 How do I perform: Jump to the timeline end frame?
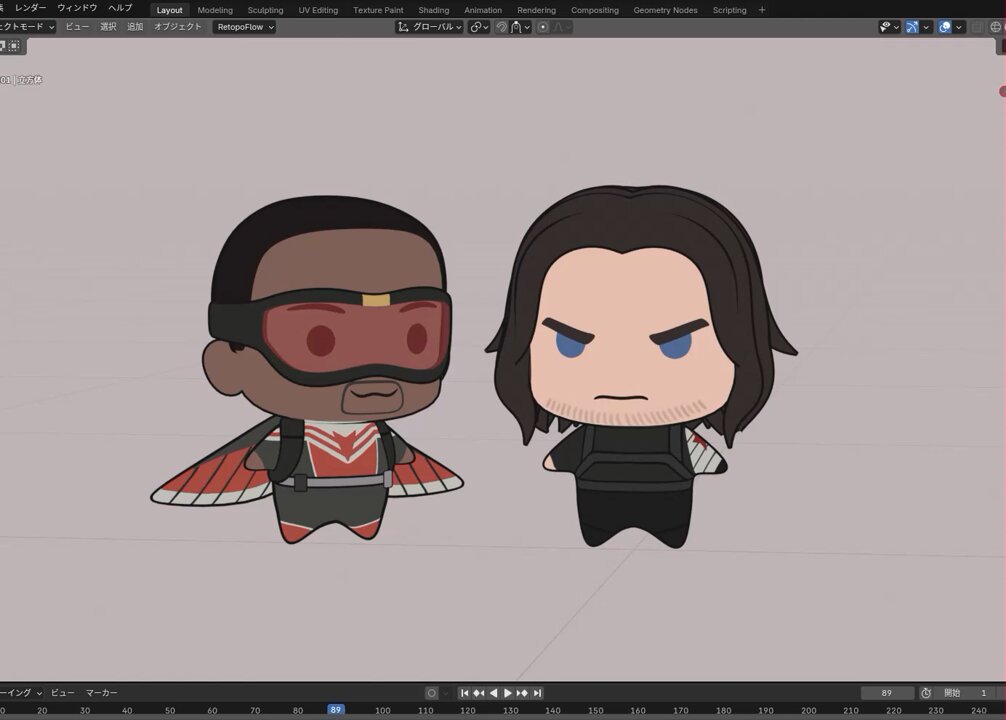pyautogui.click(x=538, y=693)
